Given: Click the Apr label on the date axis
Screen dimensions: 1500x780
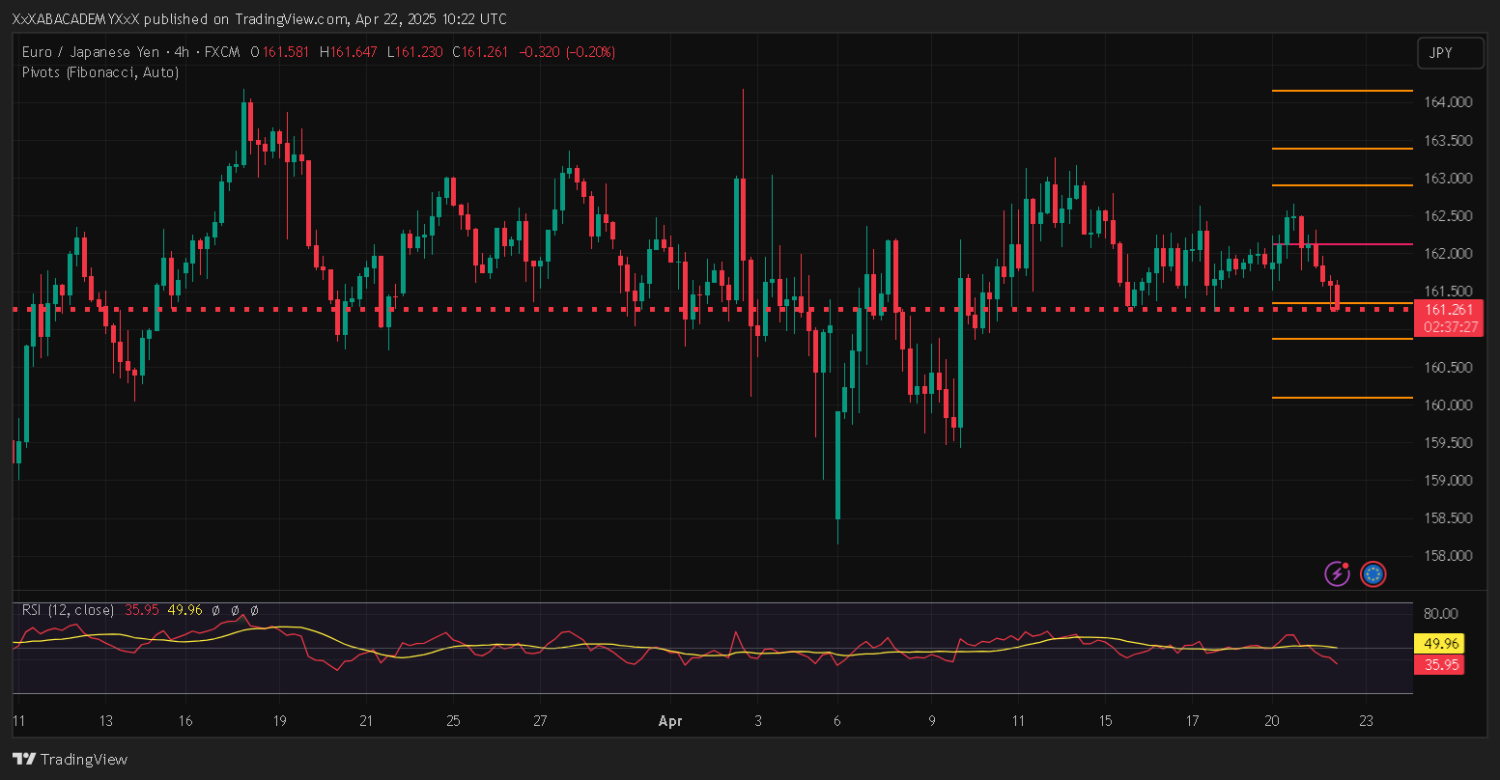Looking at the screenshot, I should point(669,720).
